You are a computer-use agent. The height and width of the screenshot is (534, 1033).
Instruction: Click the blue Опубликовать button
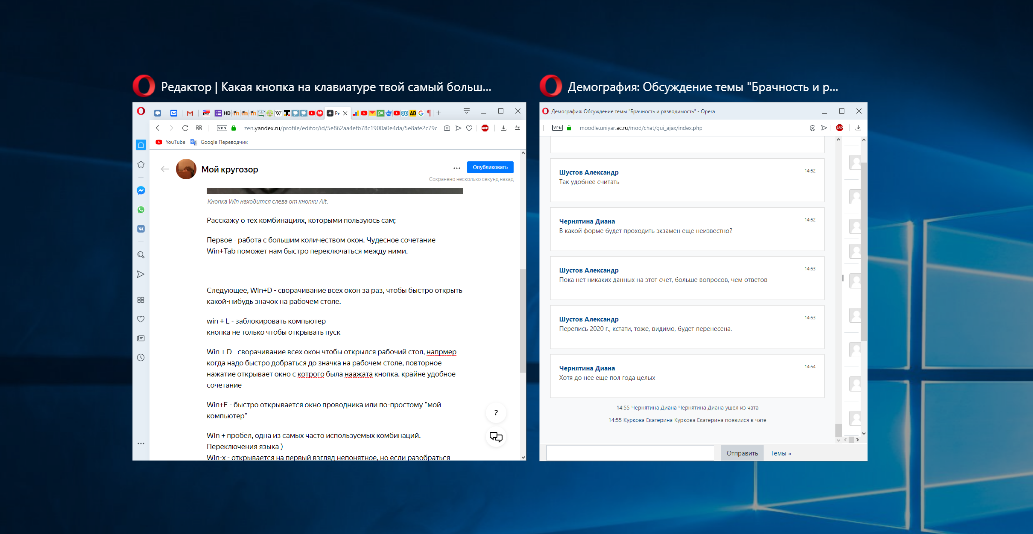tap(490, 167)
